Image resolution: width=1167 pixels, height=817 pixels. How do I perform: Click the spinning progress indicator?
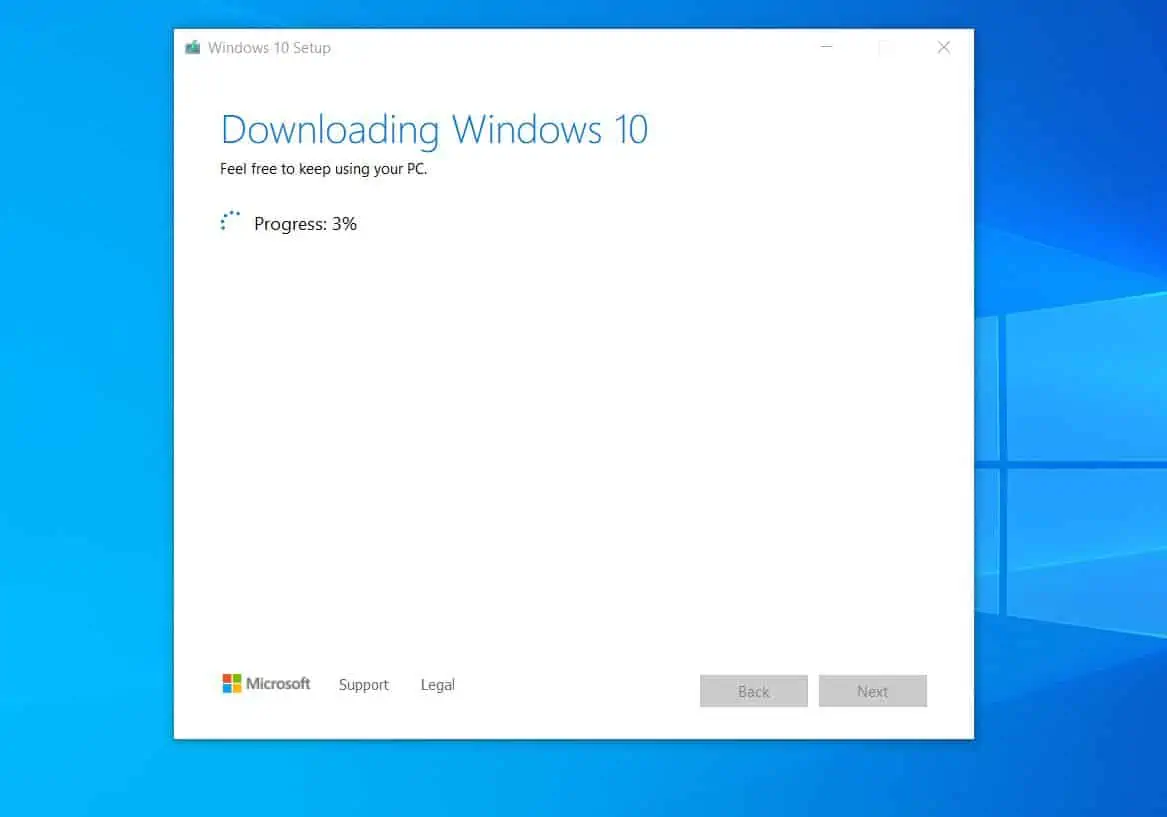click(230, 221)
